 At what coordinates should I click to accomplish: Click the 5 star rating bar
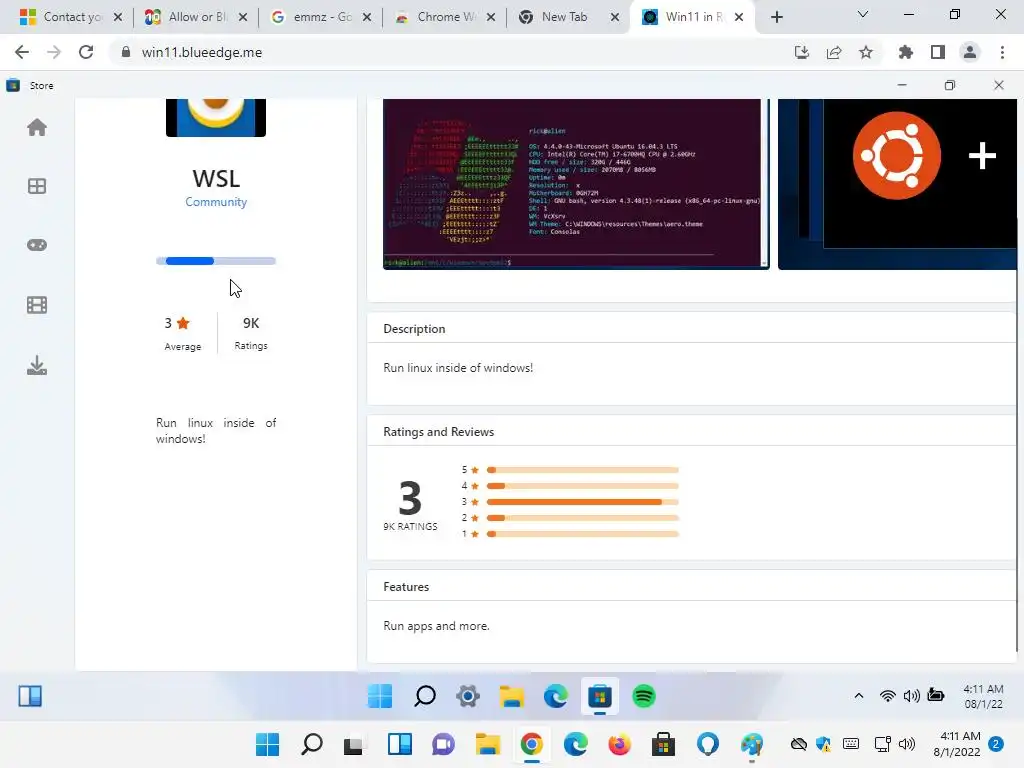click(x=583, y=470)
